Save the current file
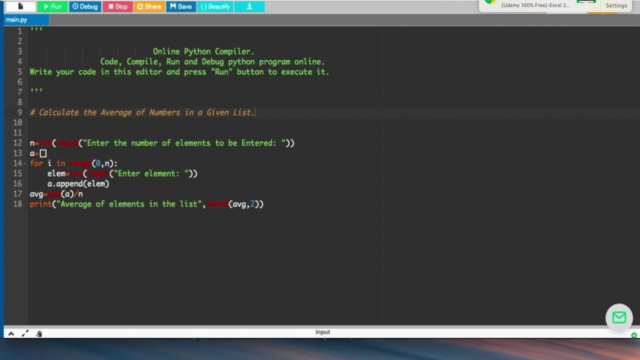 click(181, 7)
